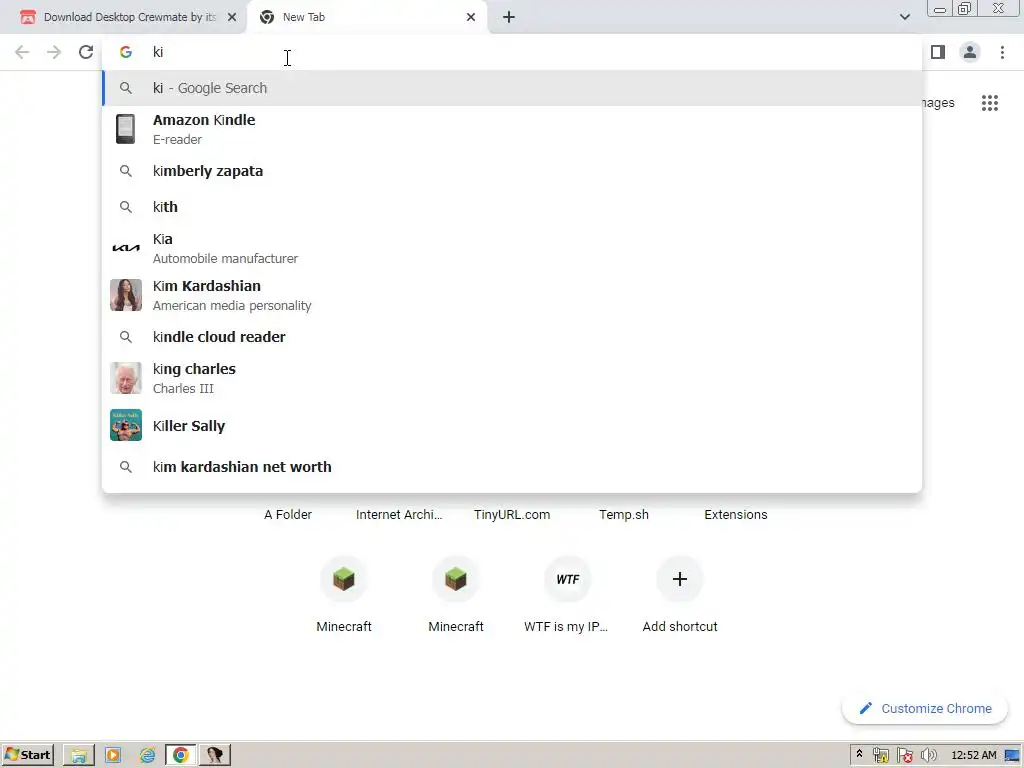
Task: Open the Windows Start menu
Action: point(27,755)
